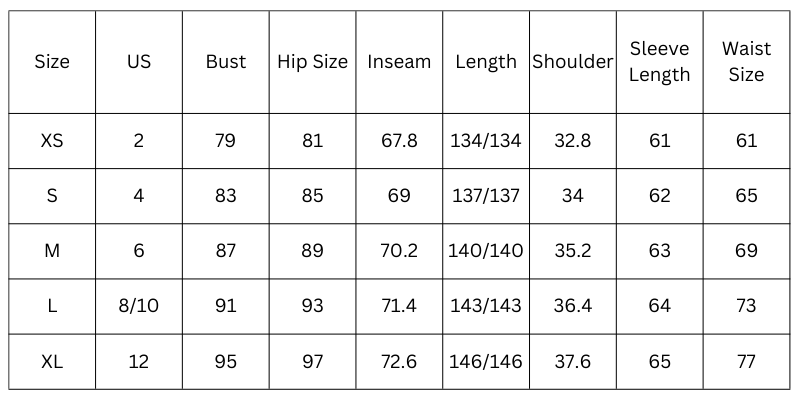Image resolution: width=800 pixels, height=400 pixels.
Task: Select the US size 12 cell
Action: click(x=139, y=362)
